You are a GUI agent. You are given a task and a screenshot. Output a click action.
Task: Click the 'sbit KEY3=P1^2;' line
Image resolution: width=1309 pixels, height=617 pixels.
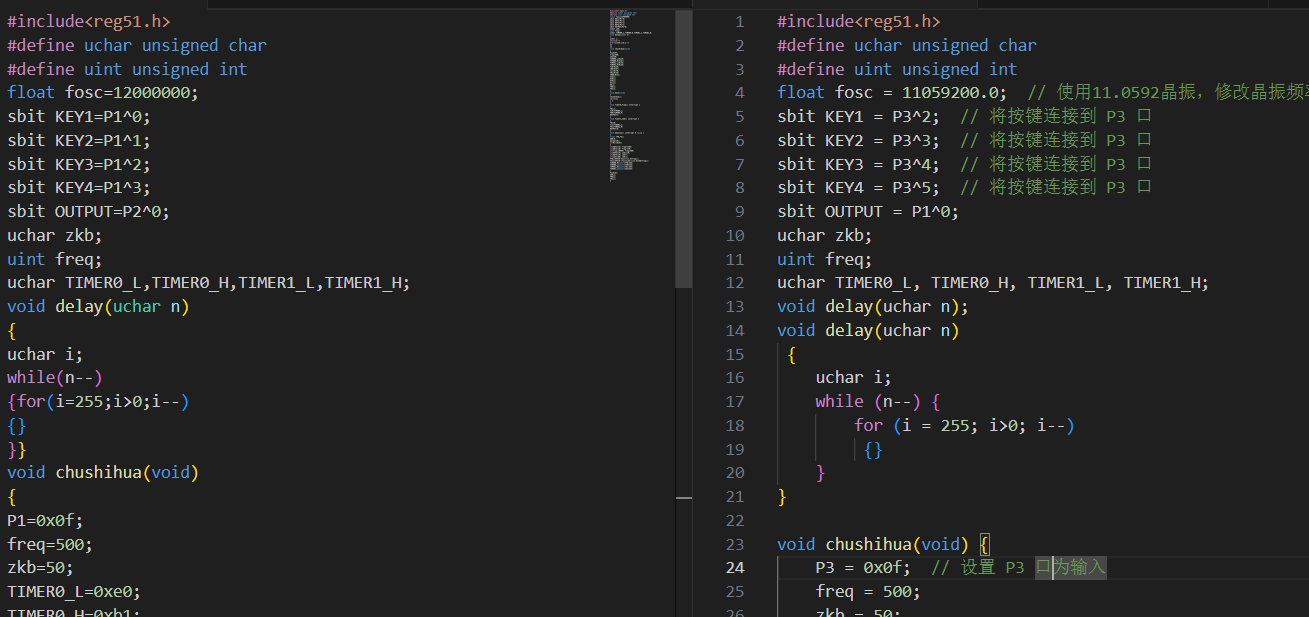click(x=79, y=164)
